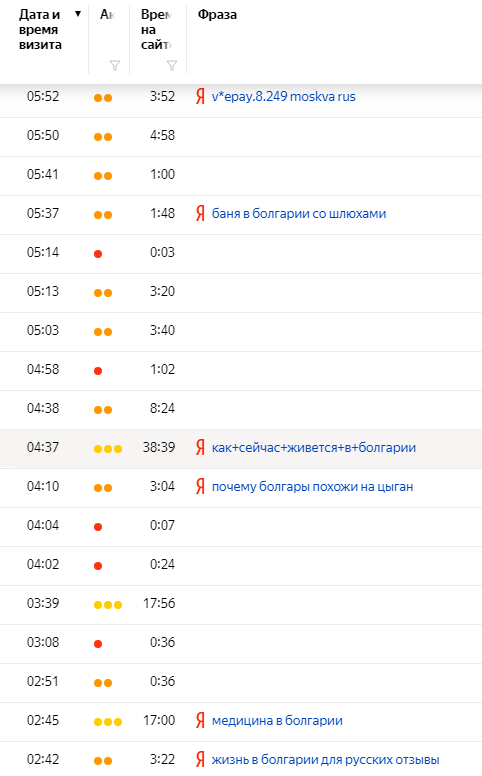
Task: Toggle the sort arrow on the date and time column
Action: pos(78,14)
